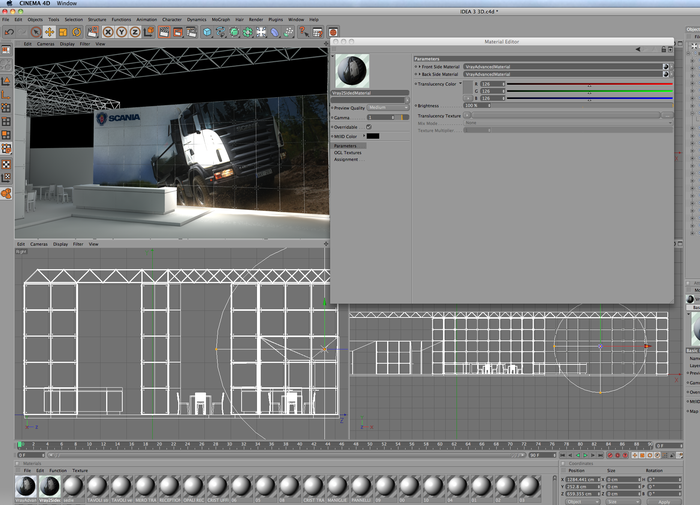Adjust the red translucency slider
700x505 pixels.
pyautogui.click(x=589, y=84)
